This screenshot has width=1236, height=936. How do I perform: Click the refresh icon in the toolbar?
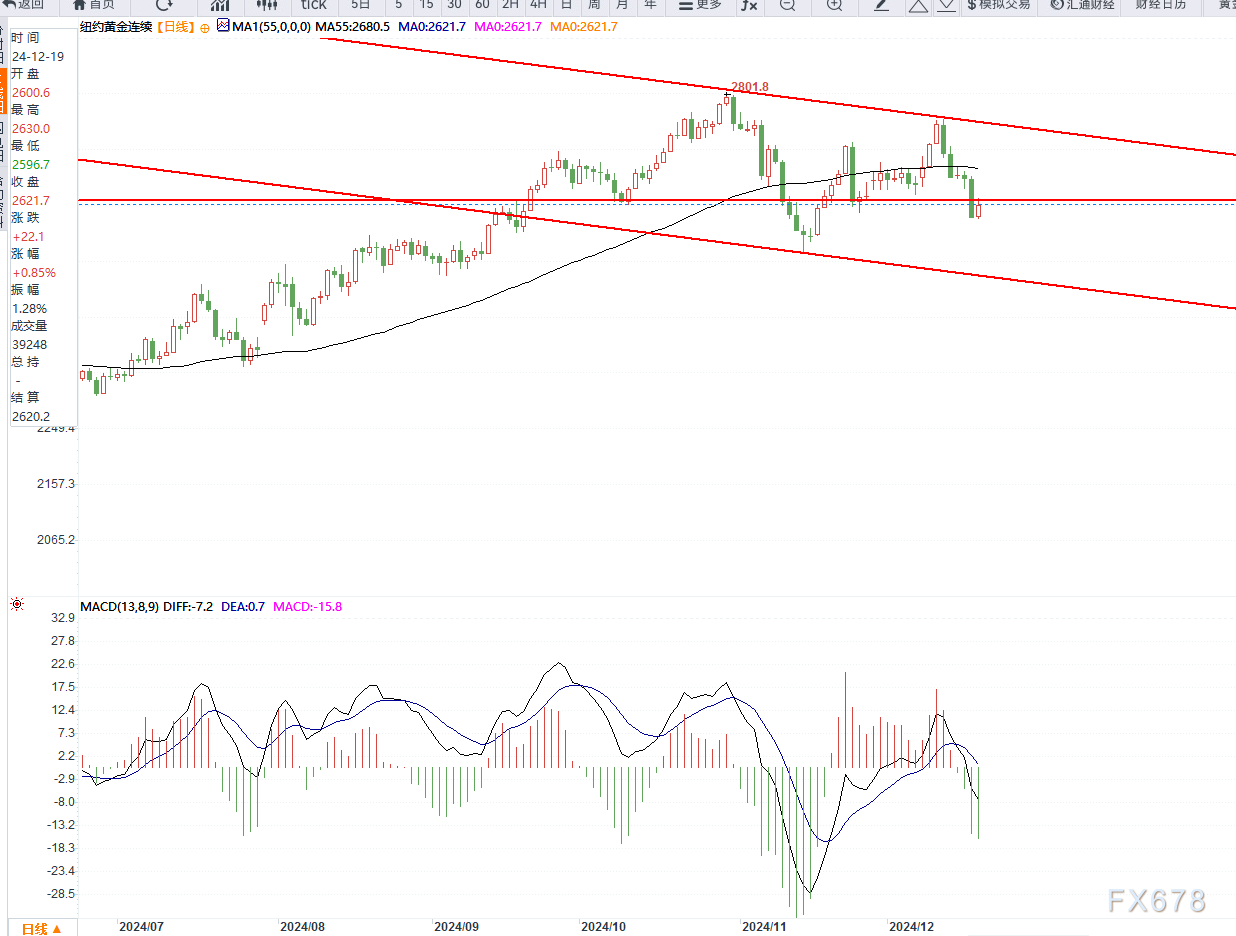164,5
